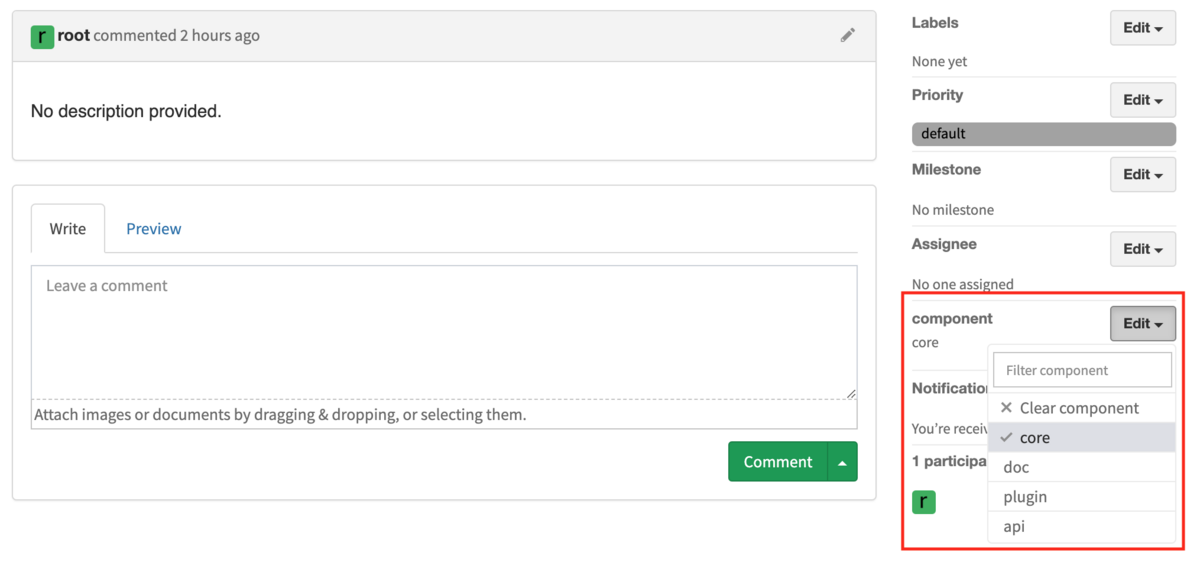
Task: Collapse the component Edit dropdown
Action: 1143,323
